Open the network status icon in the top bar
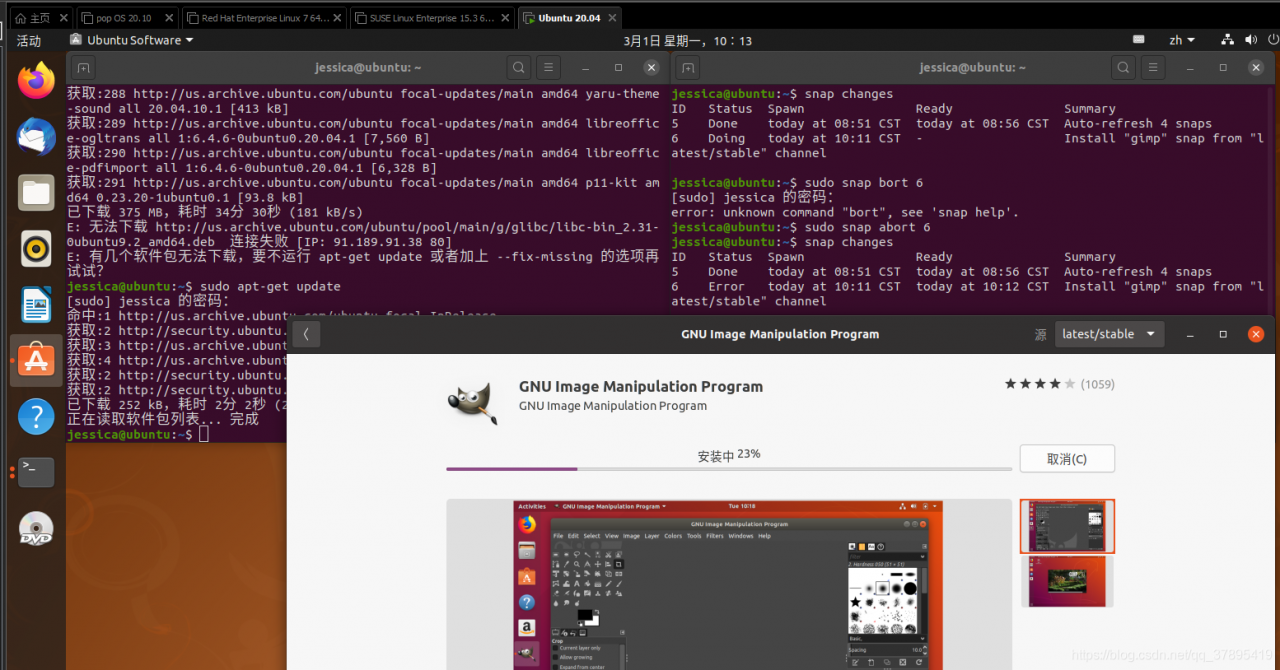Viewport: 1280px width, 670px height. click(x=1228, y=40)
